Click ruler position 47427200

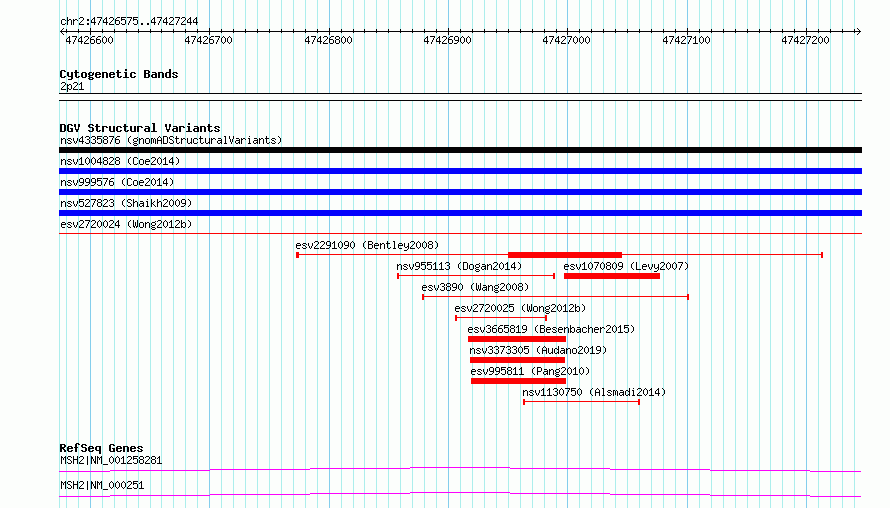pyautogui.click(x=806, y=40)
